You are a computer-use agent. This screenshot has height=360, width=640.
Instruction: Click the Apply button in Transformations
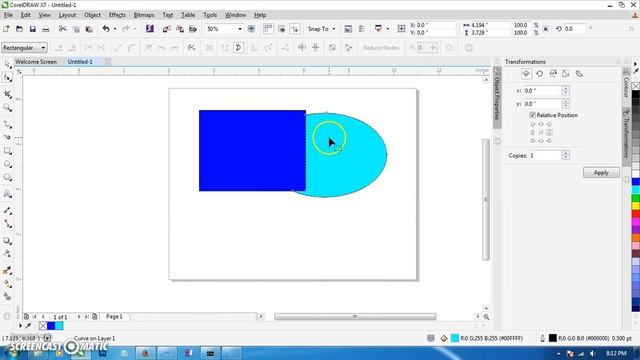601,173
